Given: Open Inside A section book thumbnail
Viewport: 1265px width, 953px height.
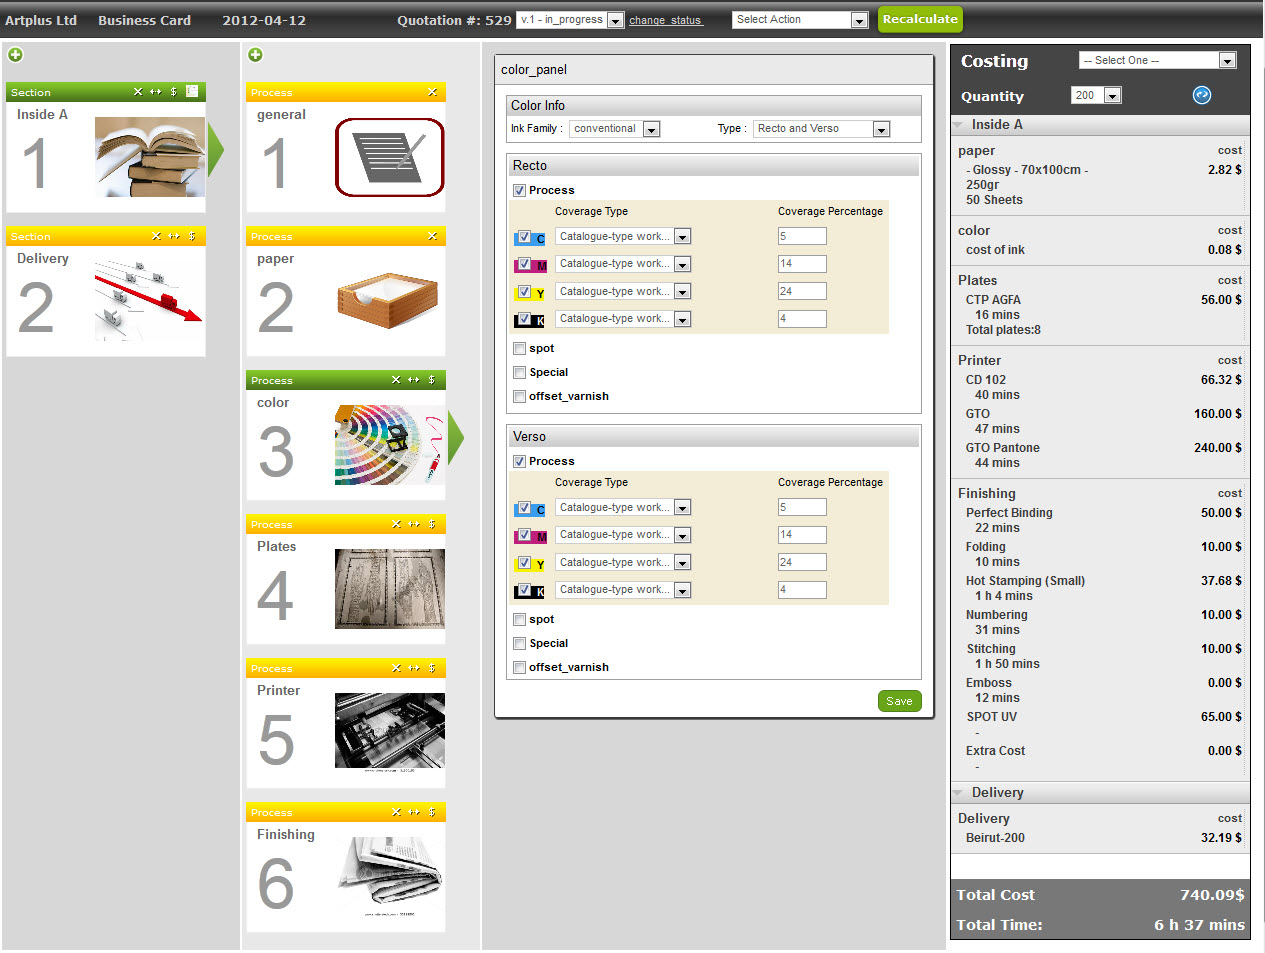Looking at the screenshot, I should [150, 157].
